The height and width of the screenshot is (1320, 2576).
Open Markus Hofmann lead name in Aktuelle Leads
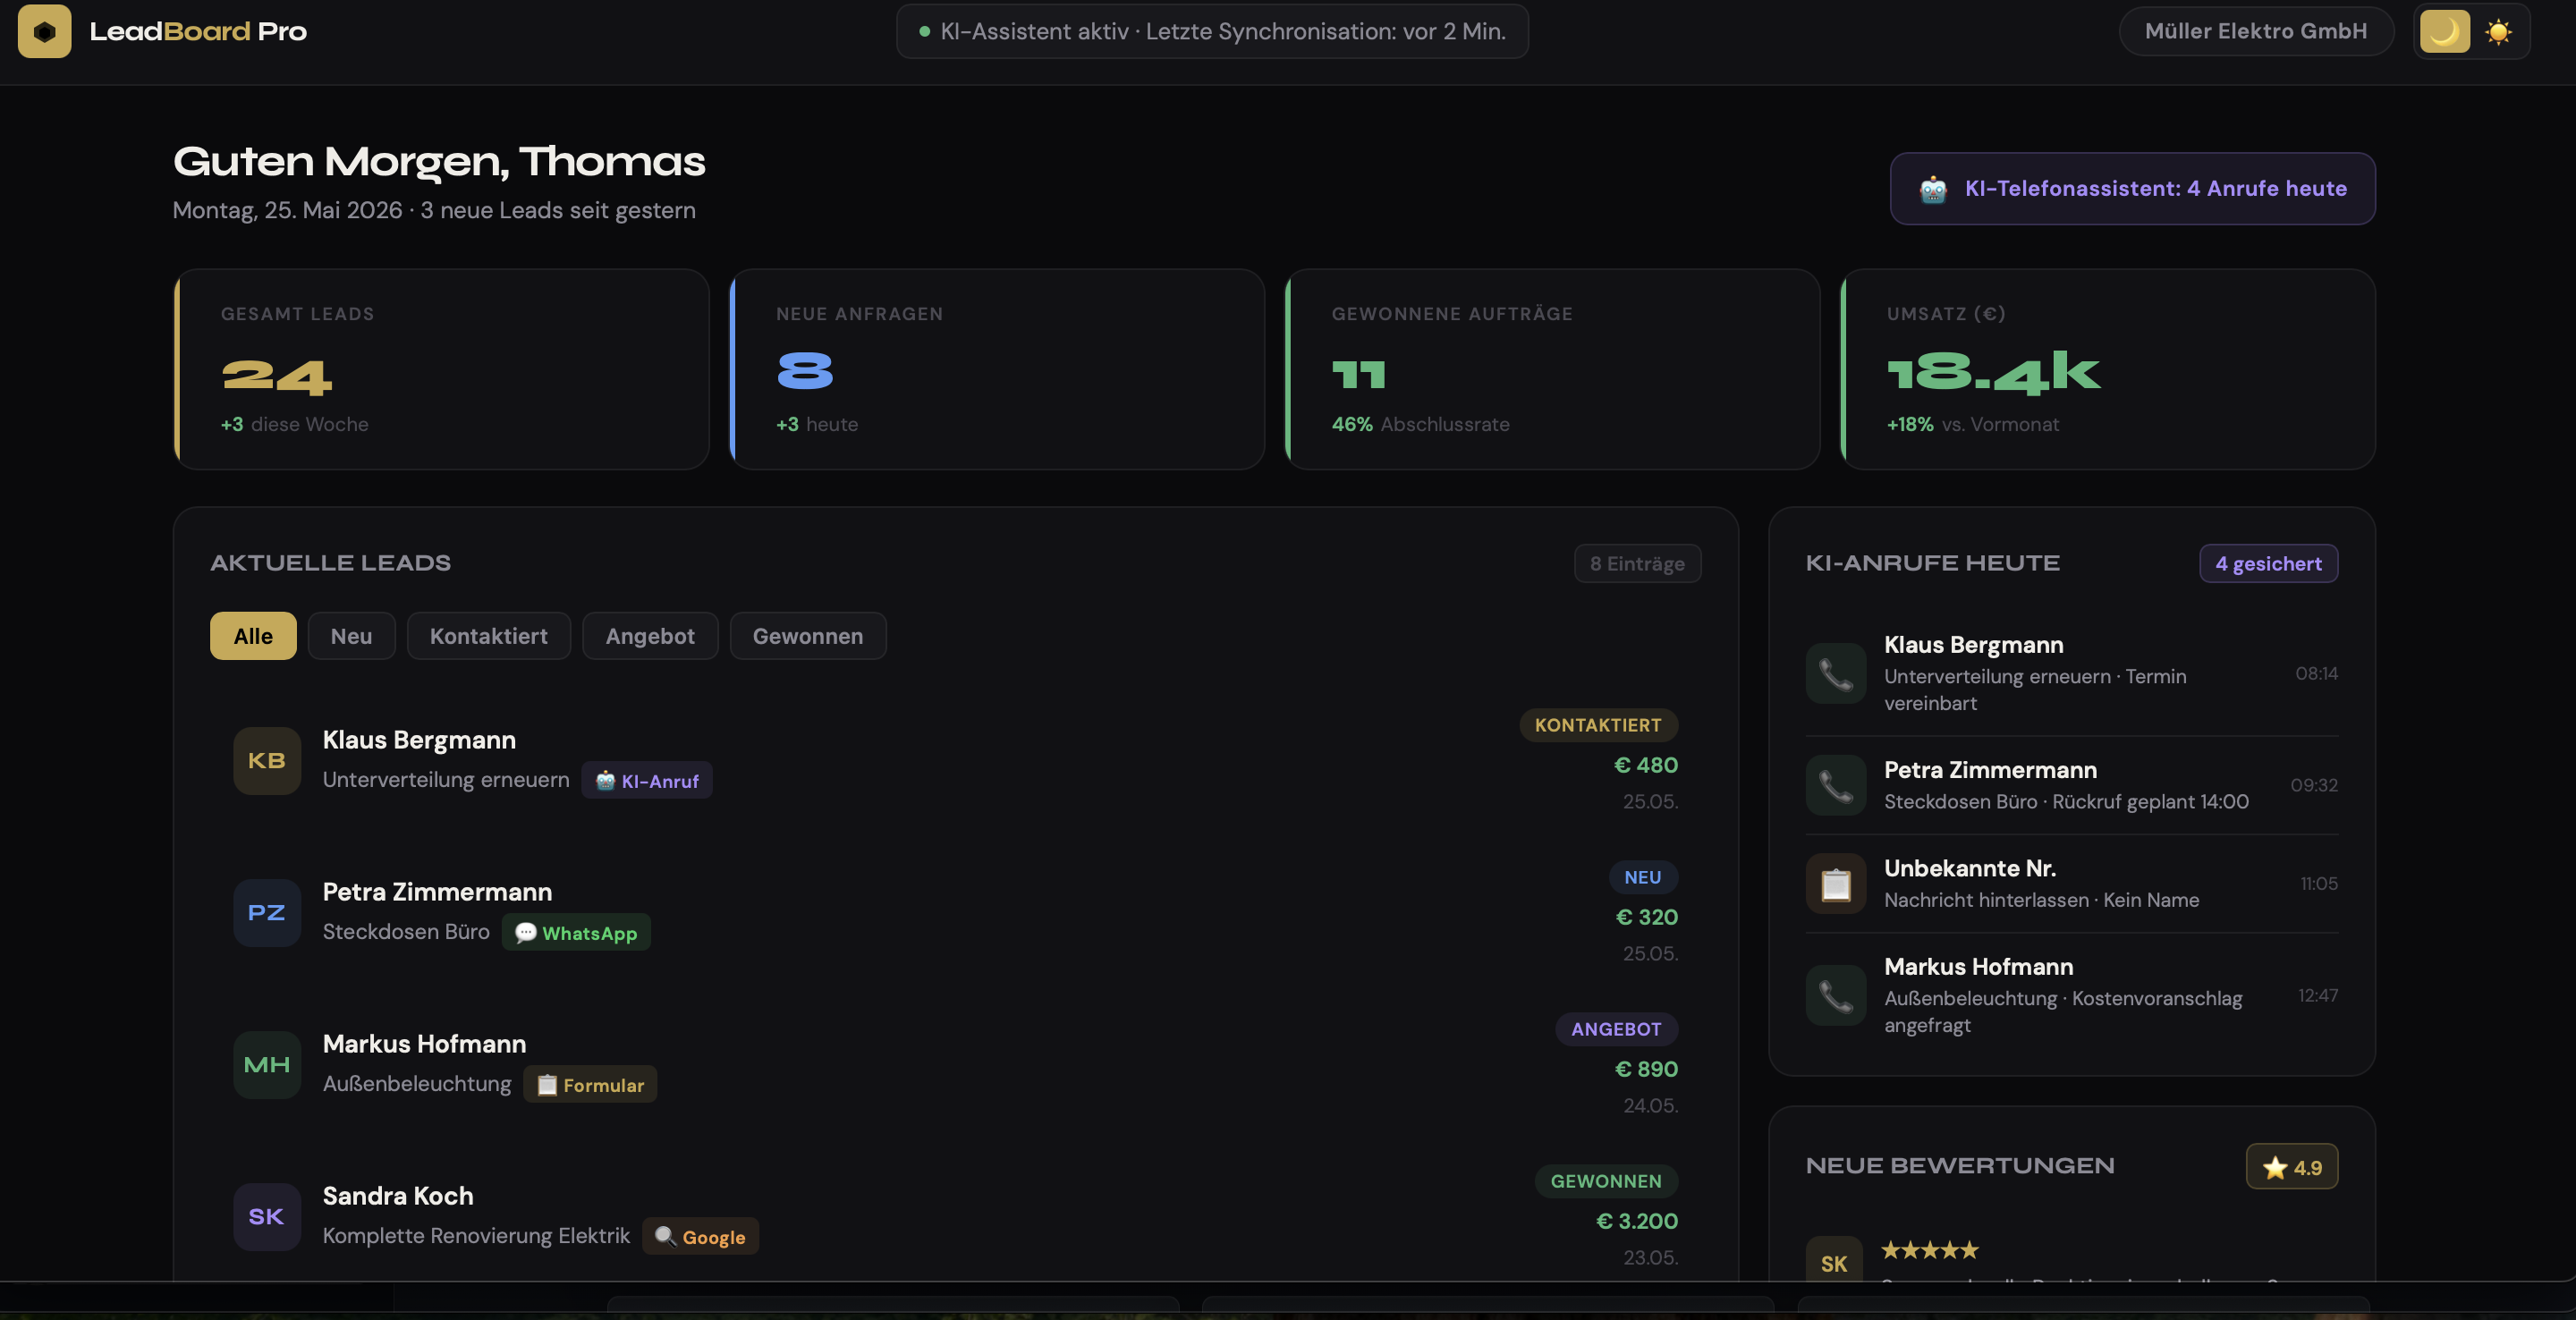[x=424, y=1044]
